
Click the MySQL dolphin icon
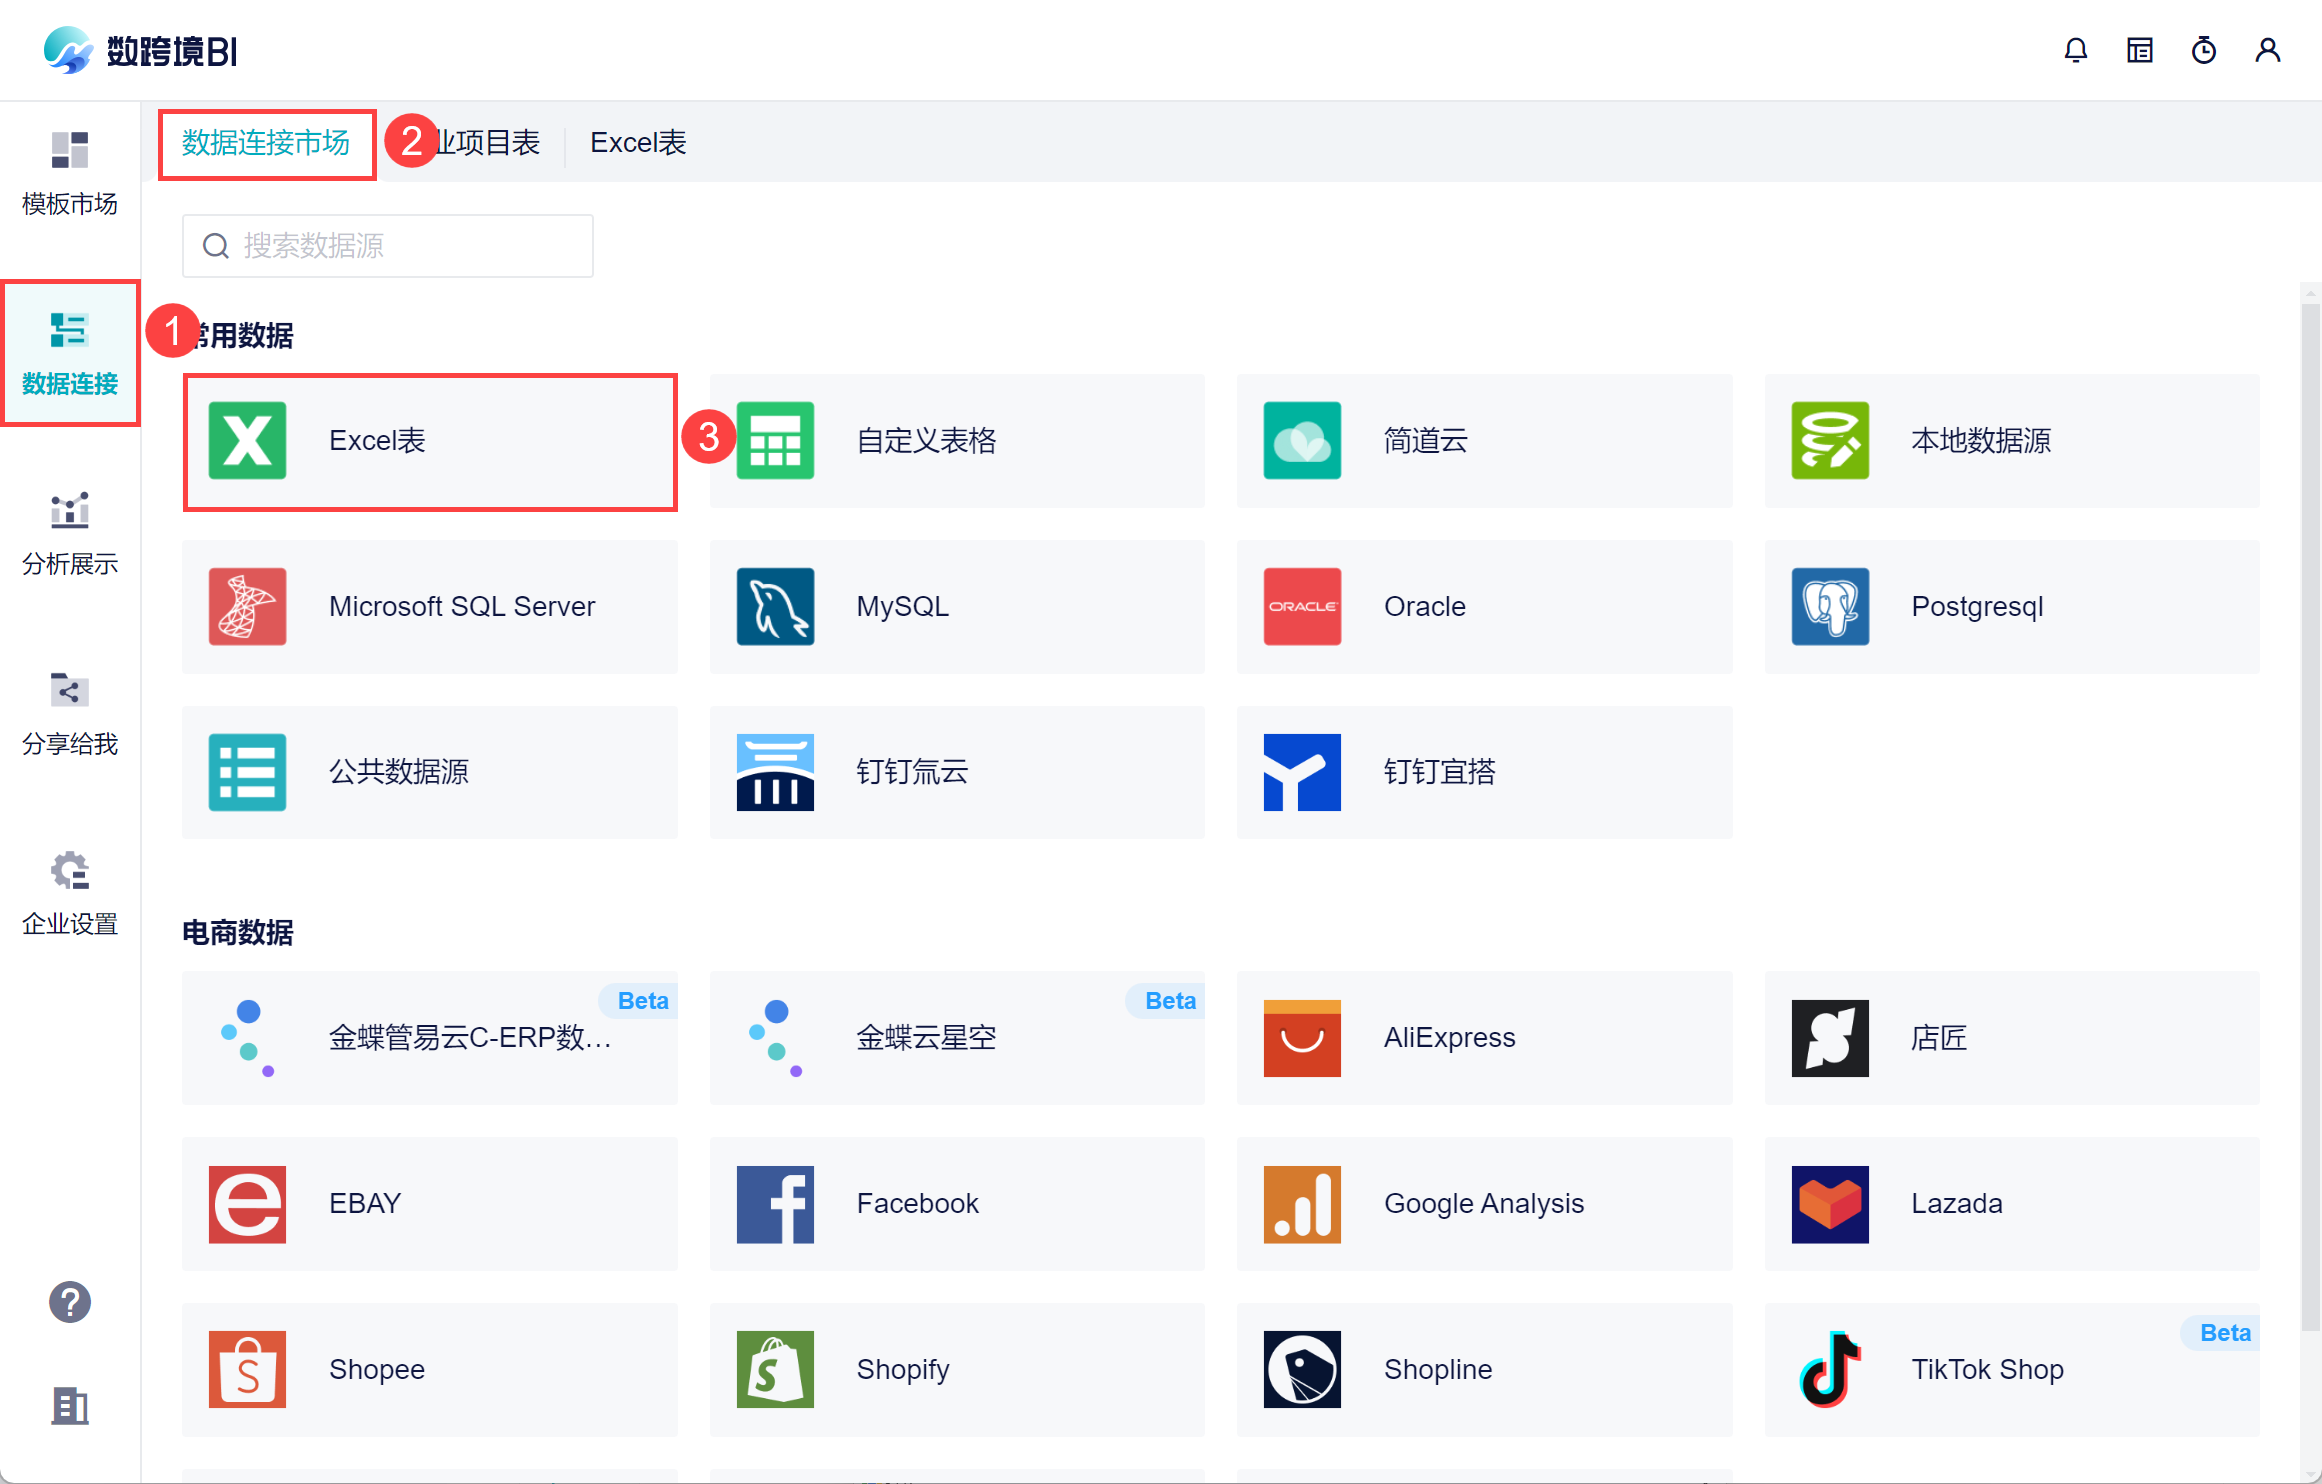pyautogui.click(x=775, y=607)
